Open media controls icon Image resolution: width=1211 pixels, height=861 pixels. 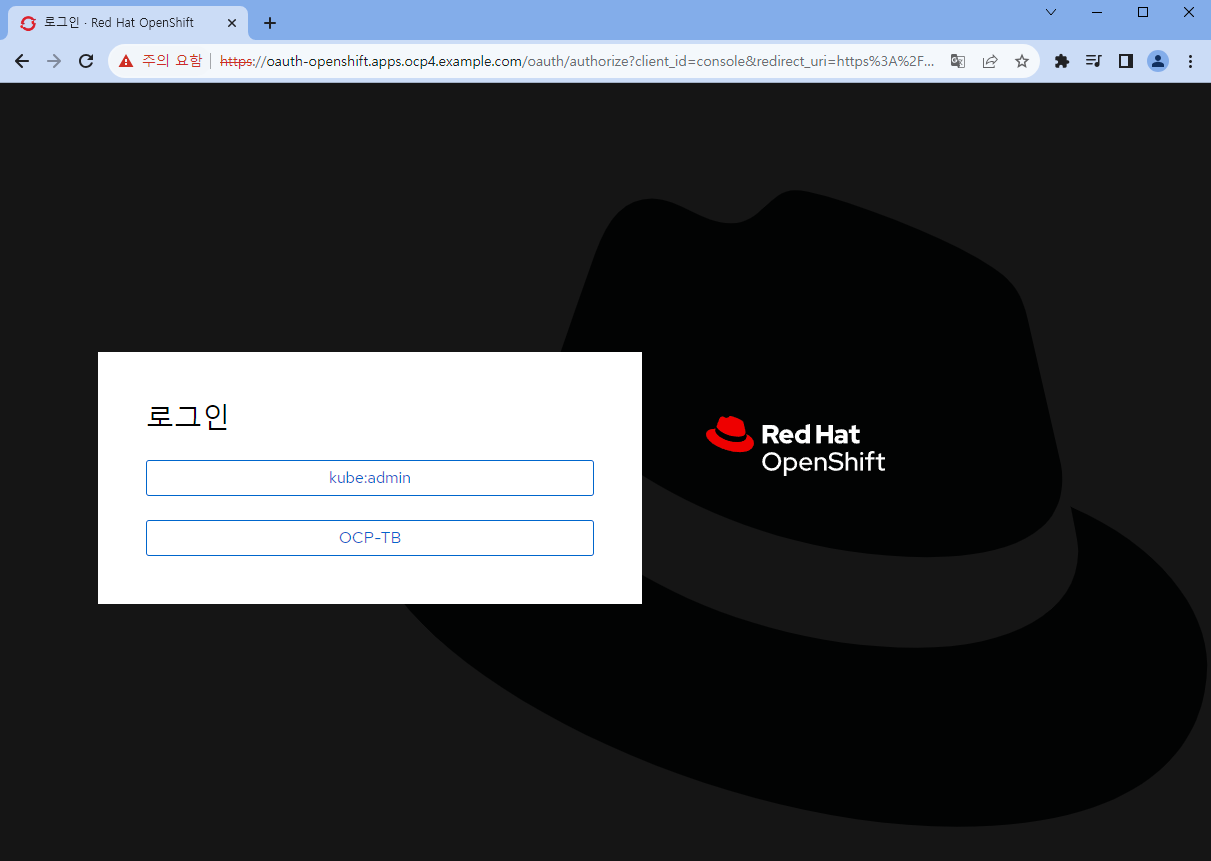point(1094,61)
